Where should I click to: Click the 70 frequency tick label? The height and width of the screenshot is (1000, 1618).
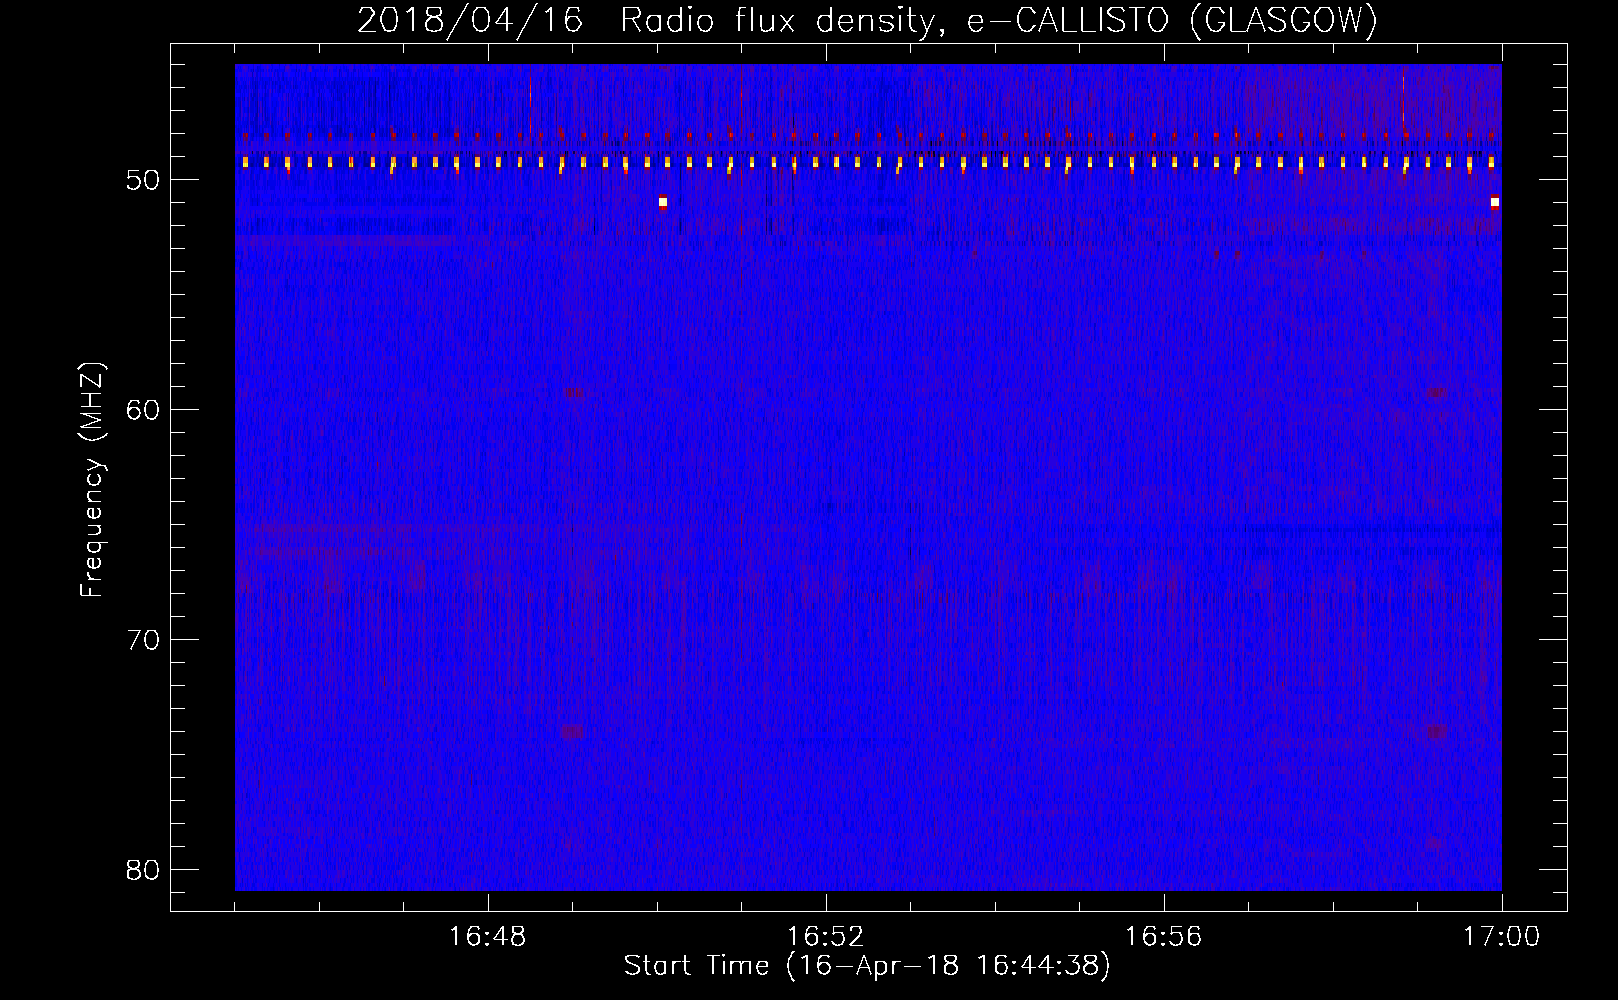pos(143,640)
